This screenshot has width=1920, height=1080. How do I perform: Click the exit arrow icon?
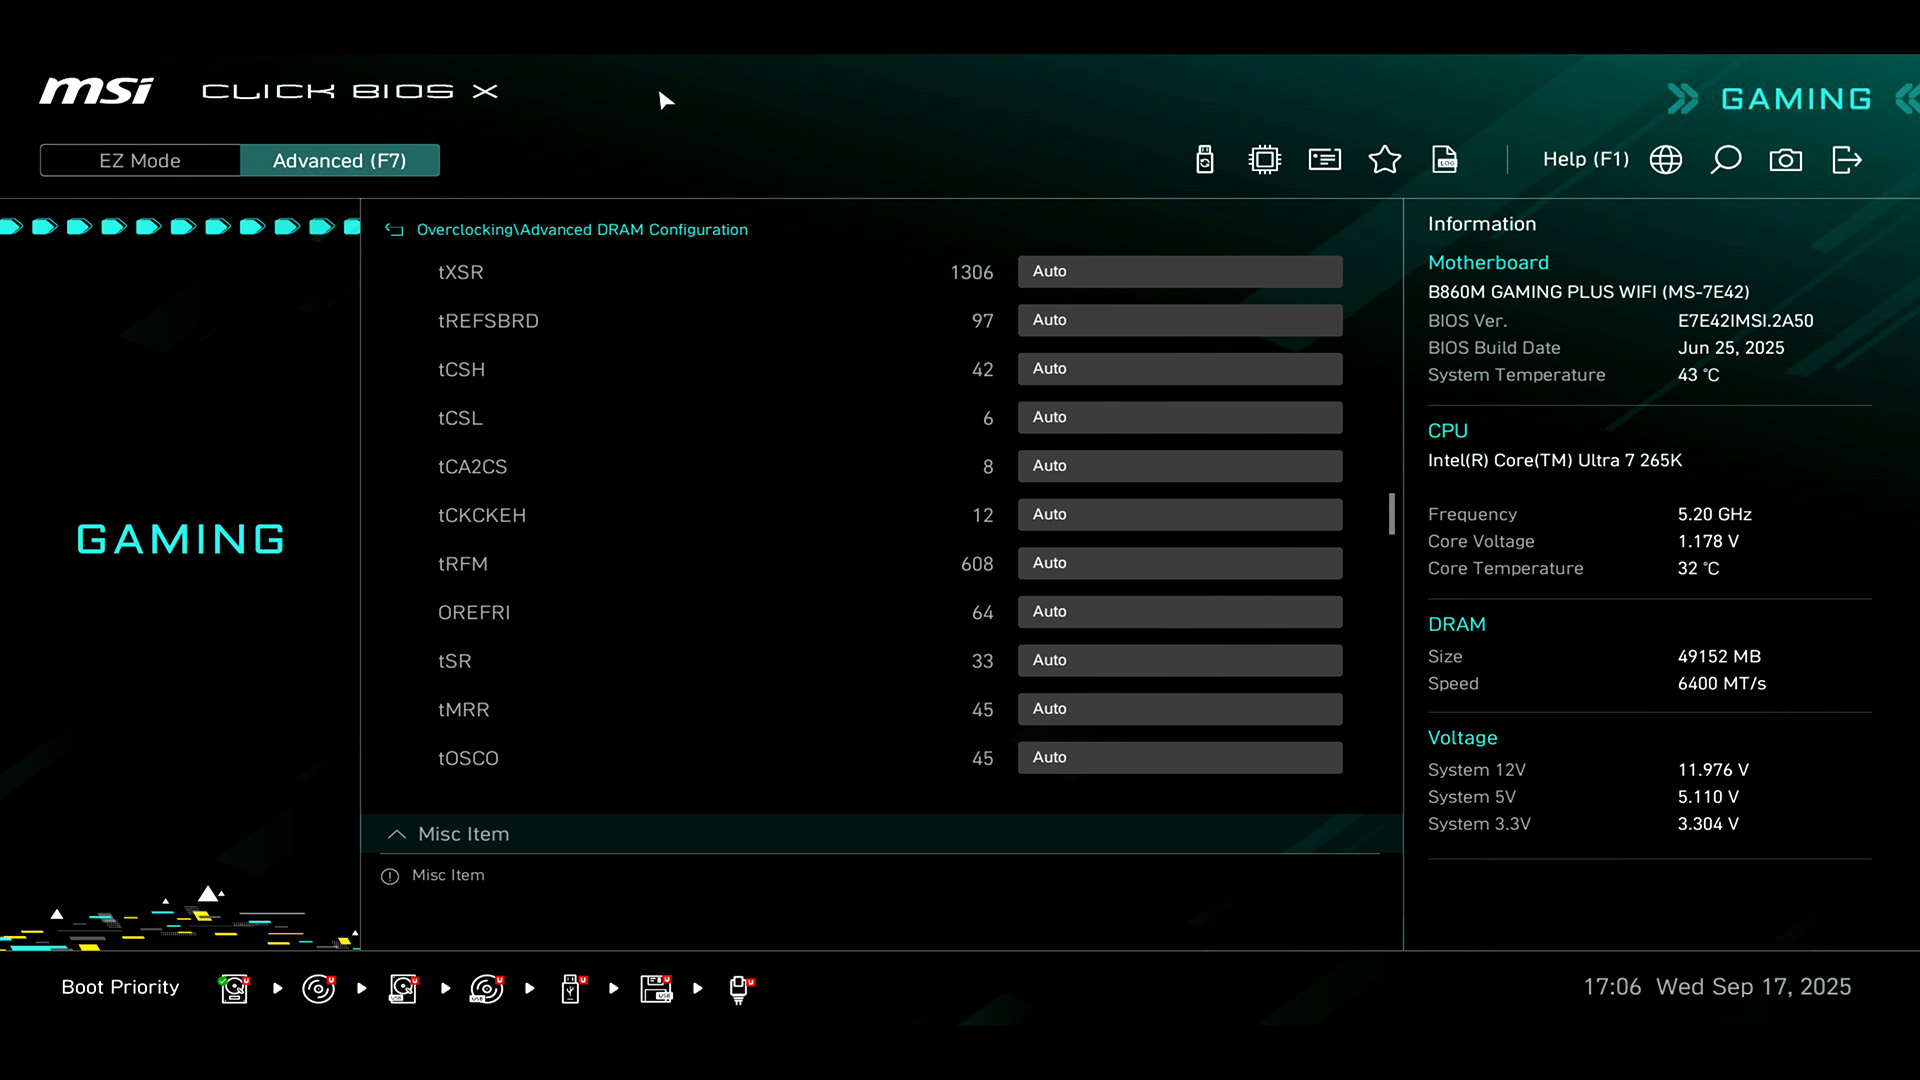[x=1846, y=160]
